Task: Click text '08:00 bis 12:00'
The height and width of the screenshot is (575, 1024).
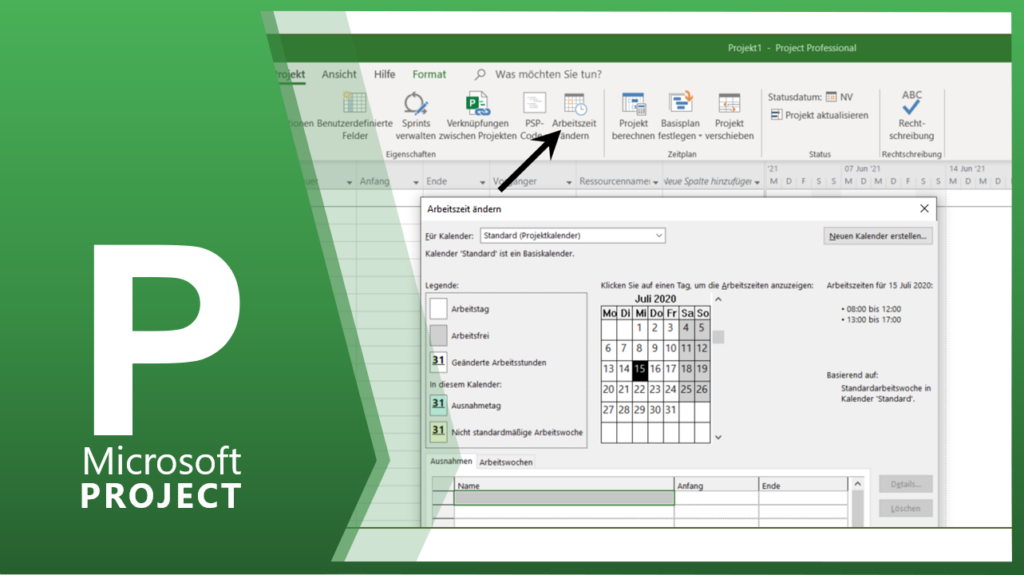Action: tap(874, 309)
